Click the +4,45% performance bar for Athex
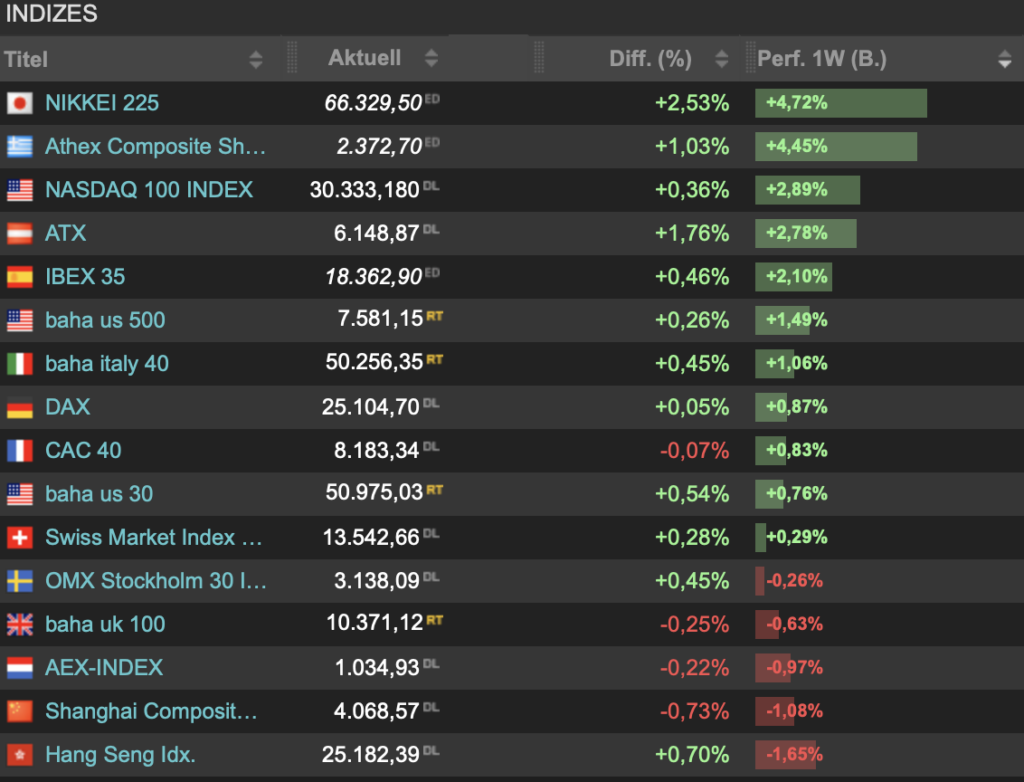The height and width of the screenshot is (782, 1024). (836, 146)
